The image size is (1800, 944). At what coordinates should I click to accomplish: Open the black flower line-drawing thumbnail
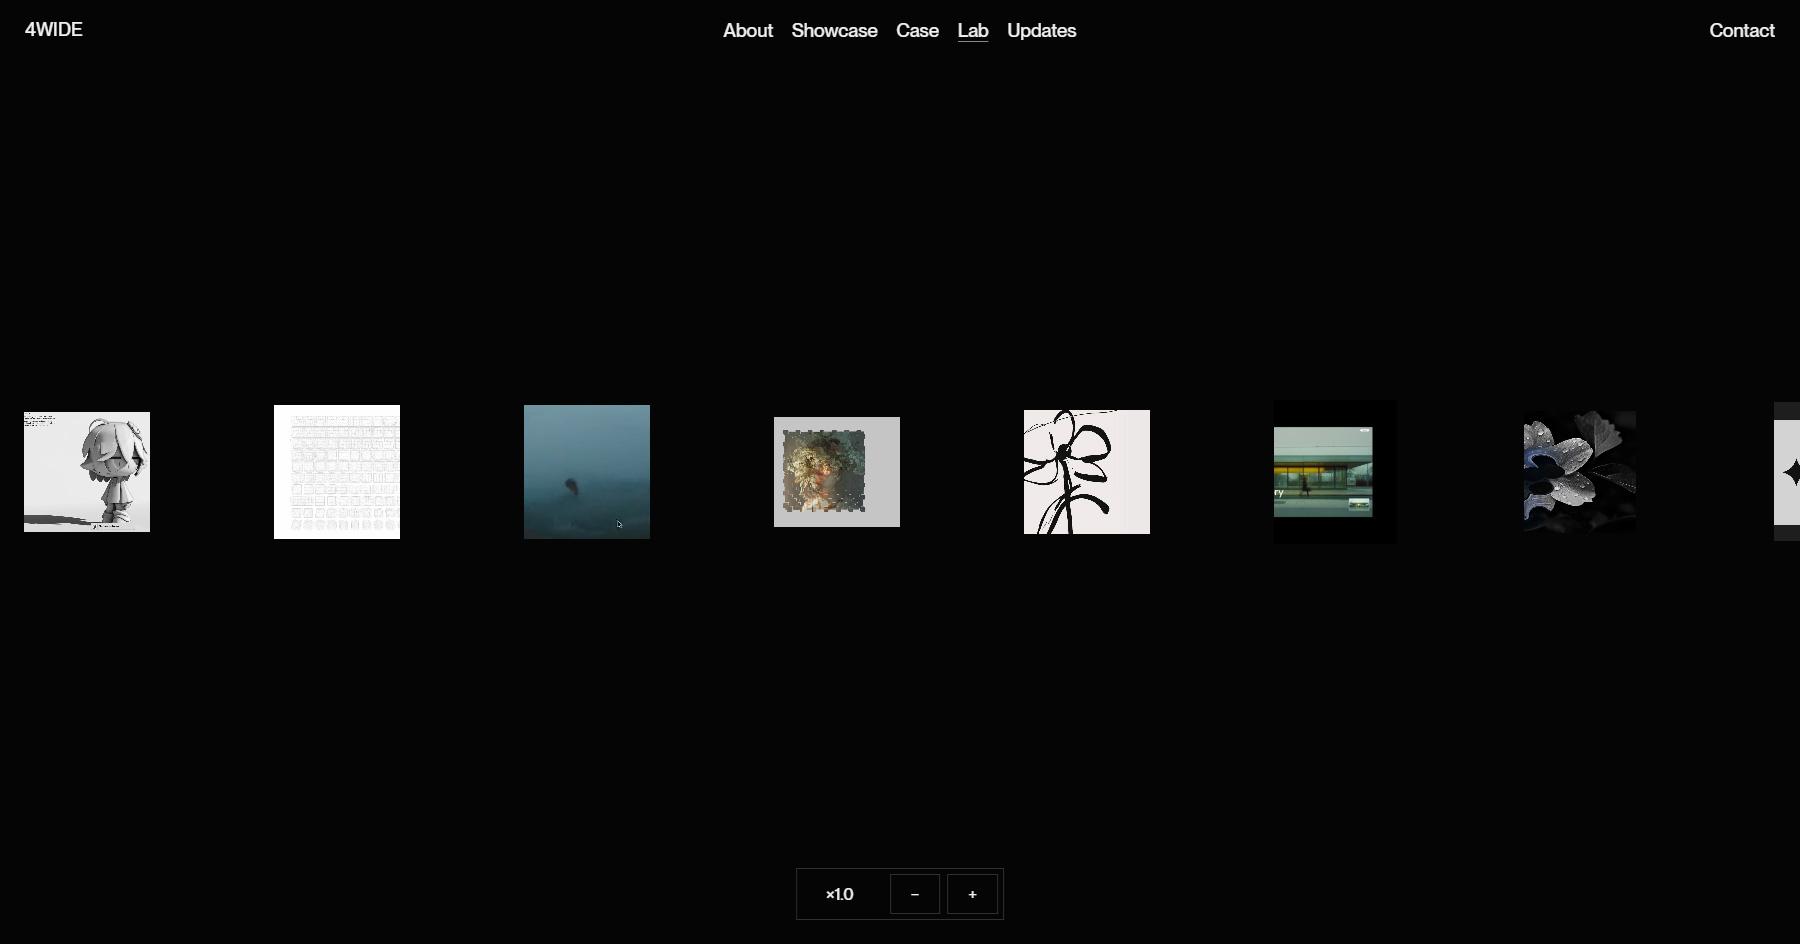(1086, 471)
